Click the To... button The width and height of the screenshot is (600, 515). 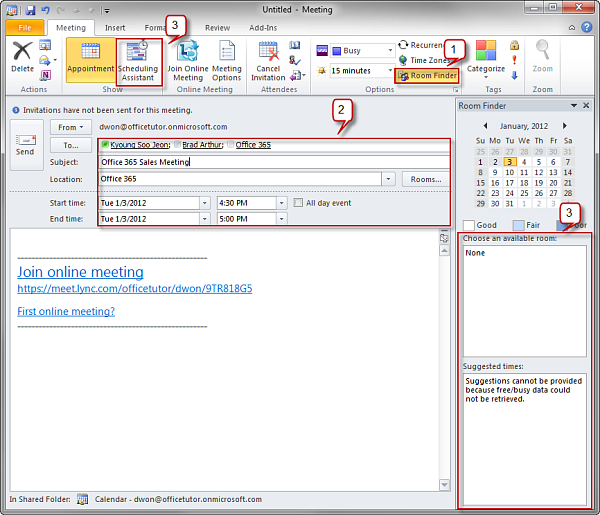click(x=71, y=145)
